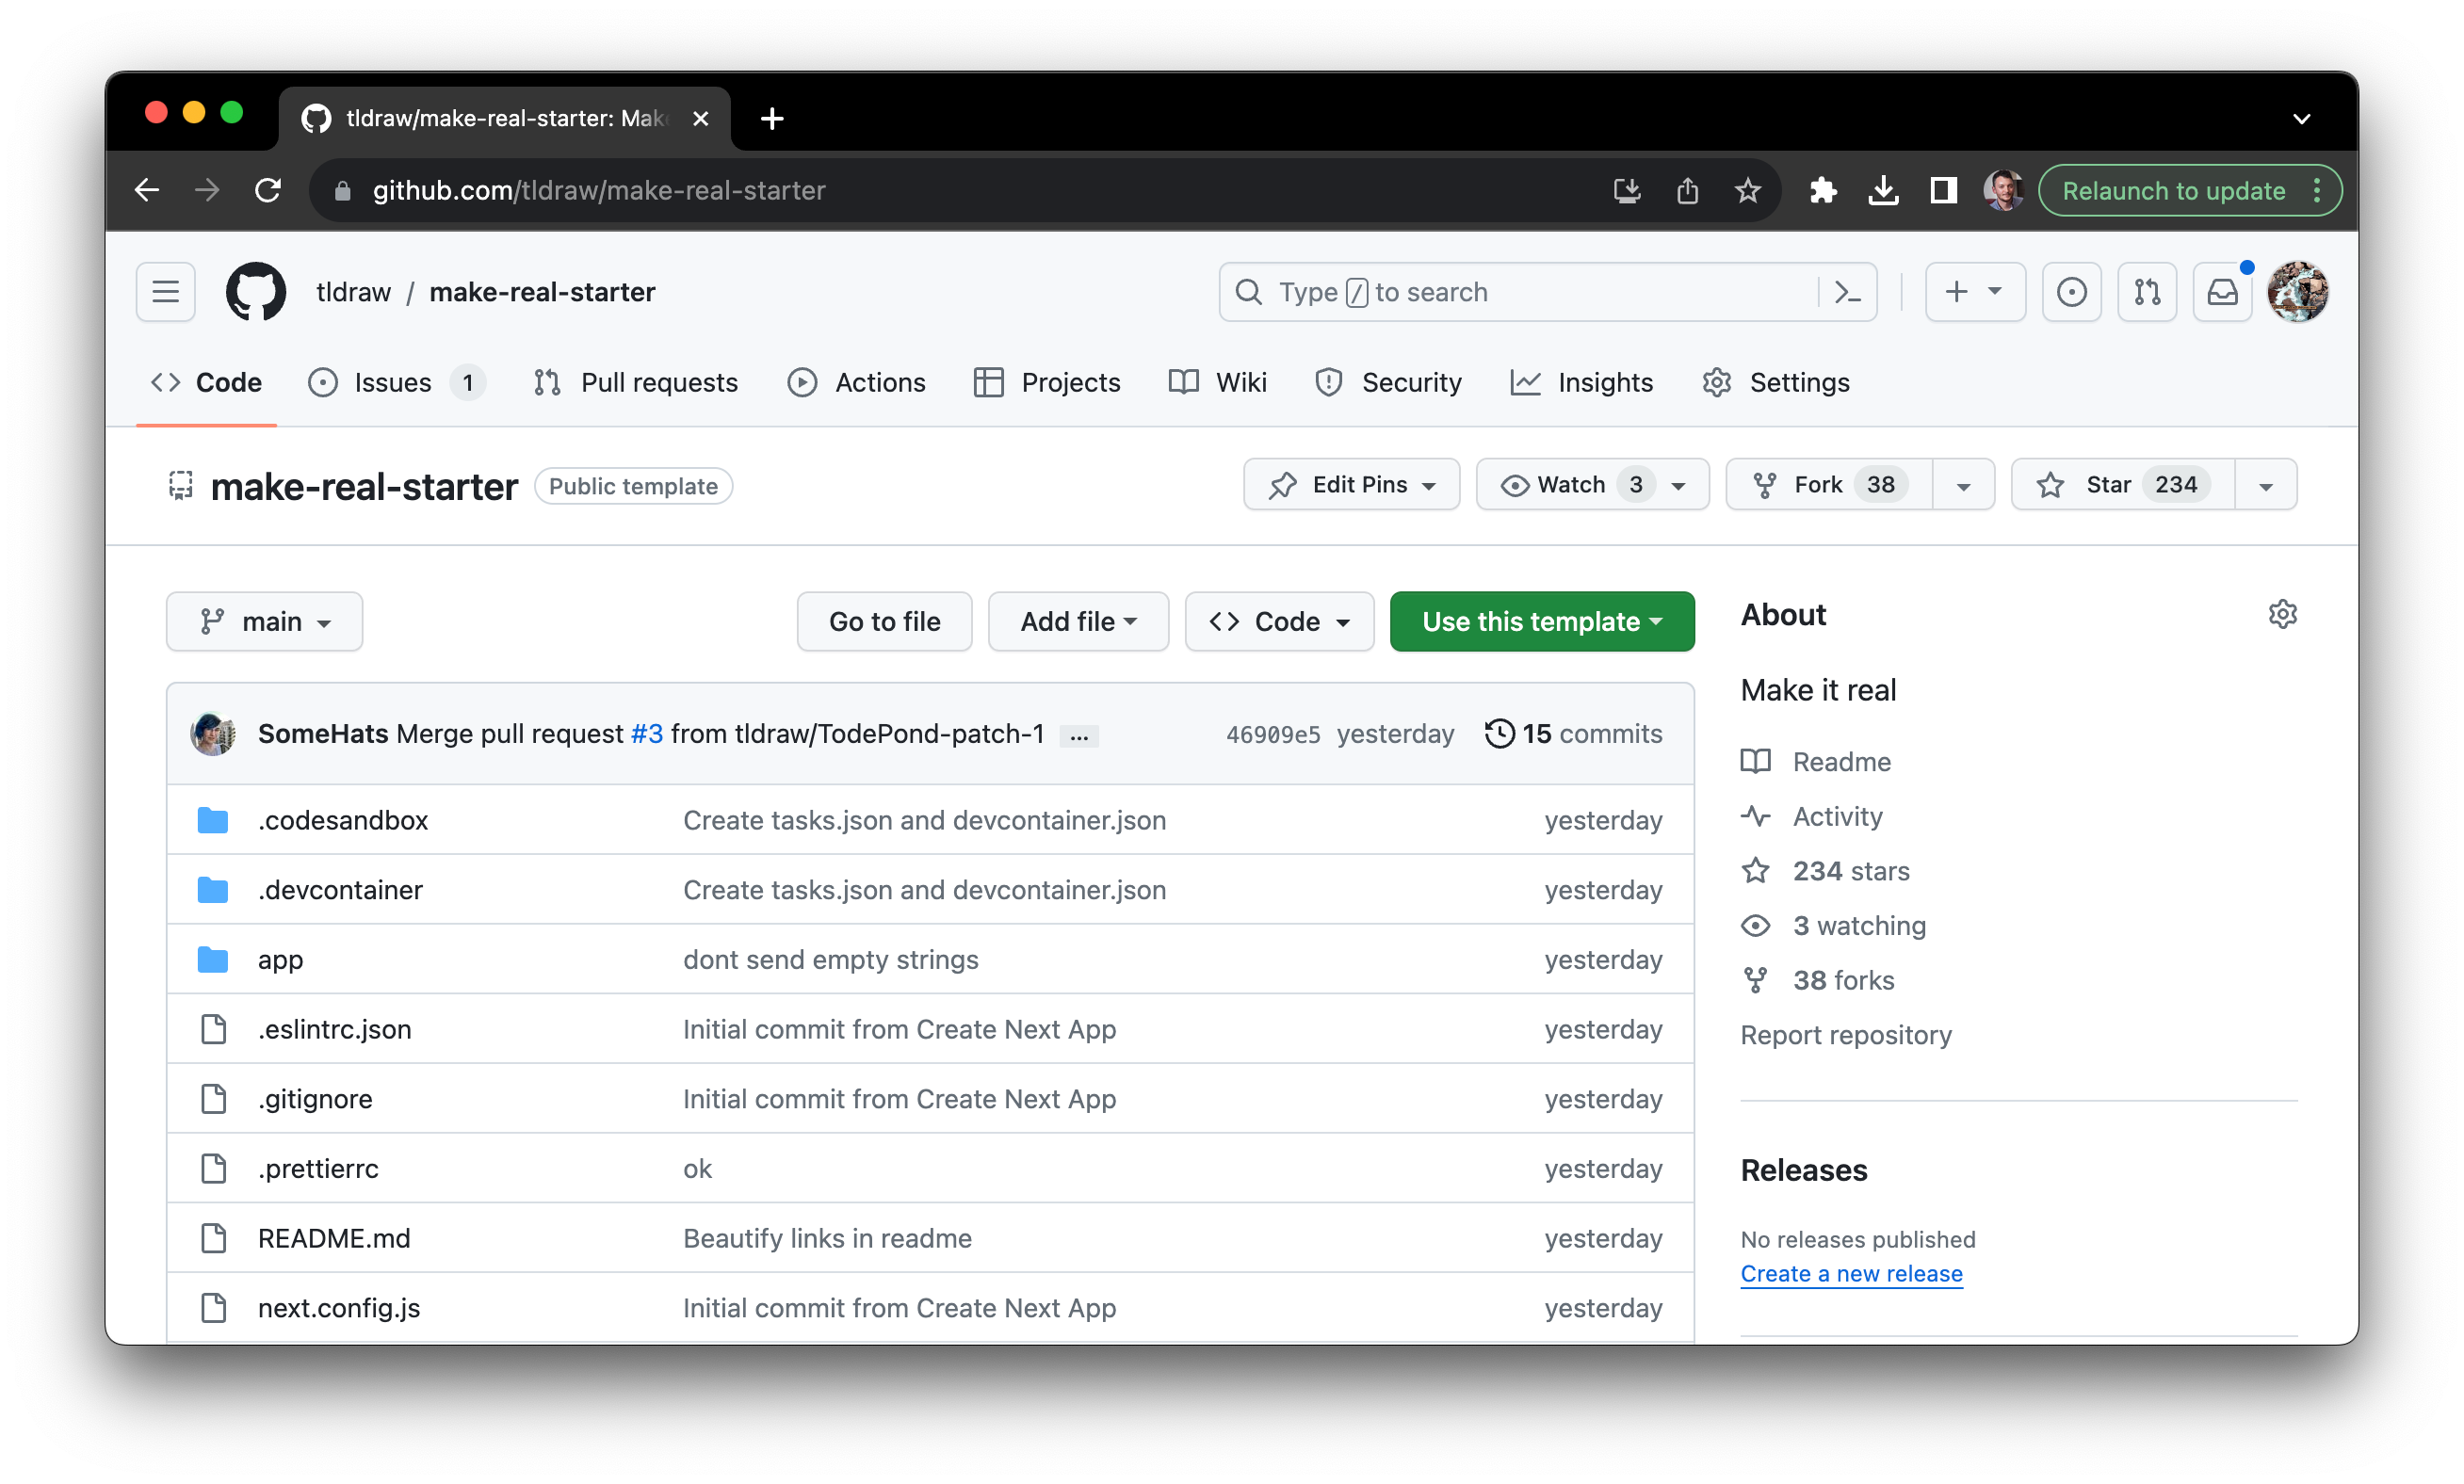Focus the Type to search field

point(1520,292)
